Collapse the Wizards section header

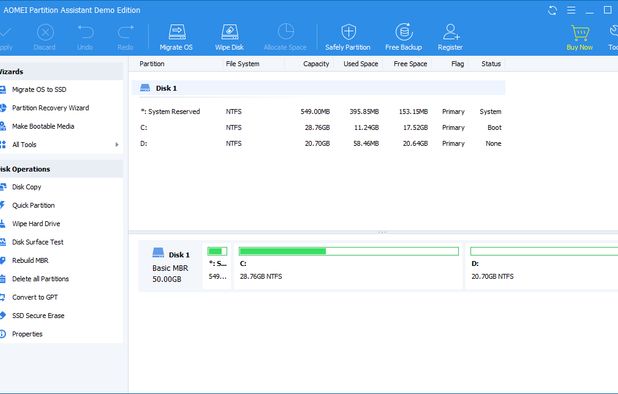(61, 72)
